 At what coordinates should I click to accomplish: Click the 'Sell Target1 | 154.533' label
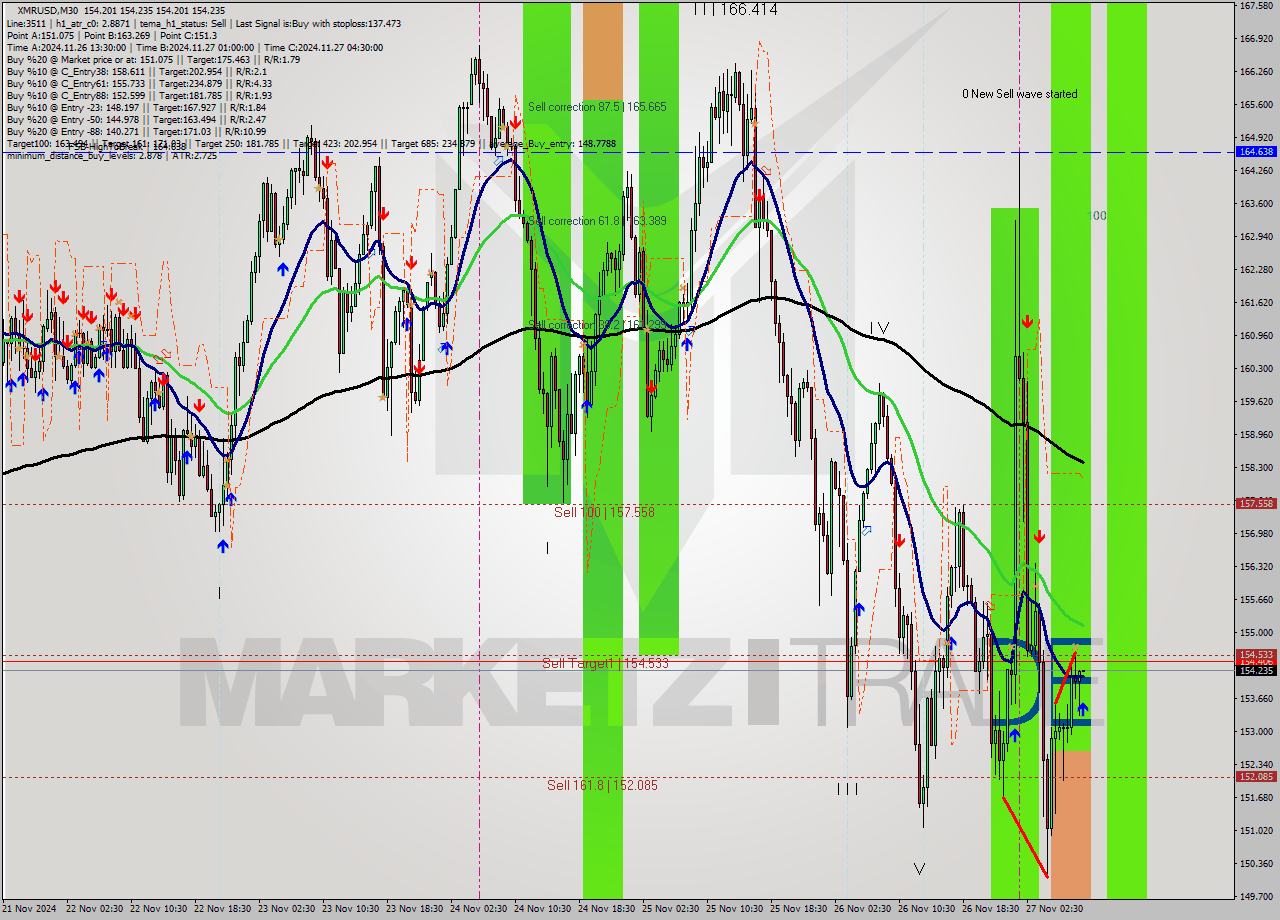click(605, 663)
